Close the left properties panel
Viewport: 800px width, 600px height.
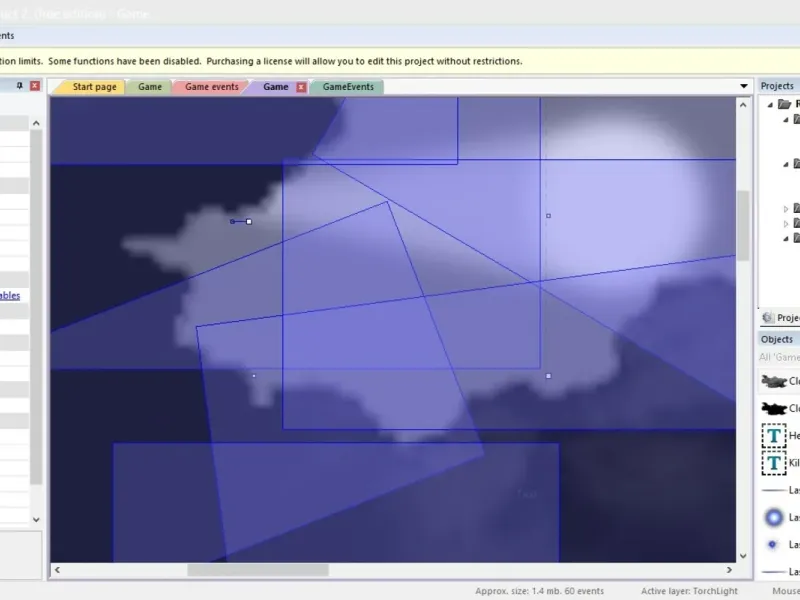[35, 86]
